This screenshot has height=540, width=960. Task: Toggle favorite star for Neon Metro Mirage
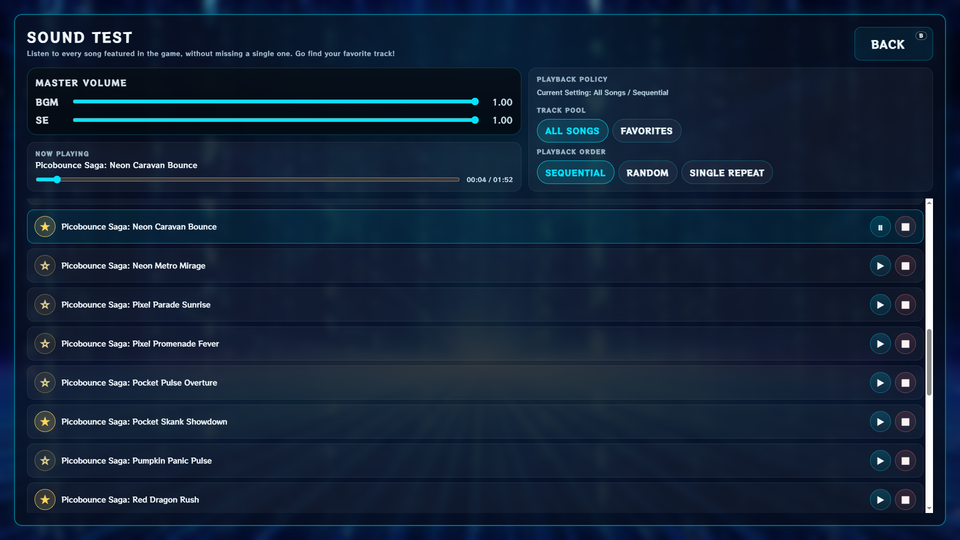pos(45,266)
